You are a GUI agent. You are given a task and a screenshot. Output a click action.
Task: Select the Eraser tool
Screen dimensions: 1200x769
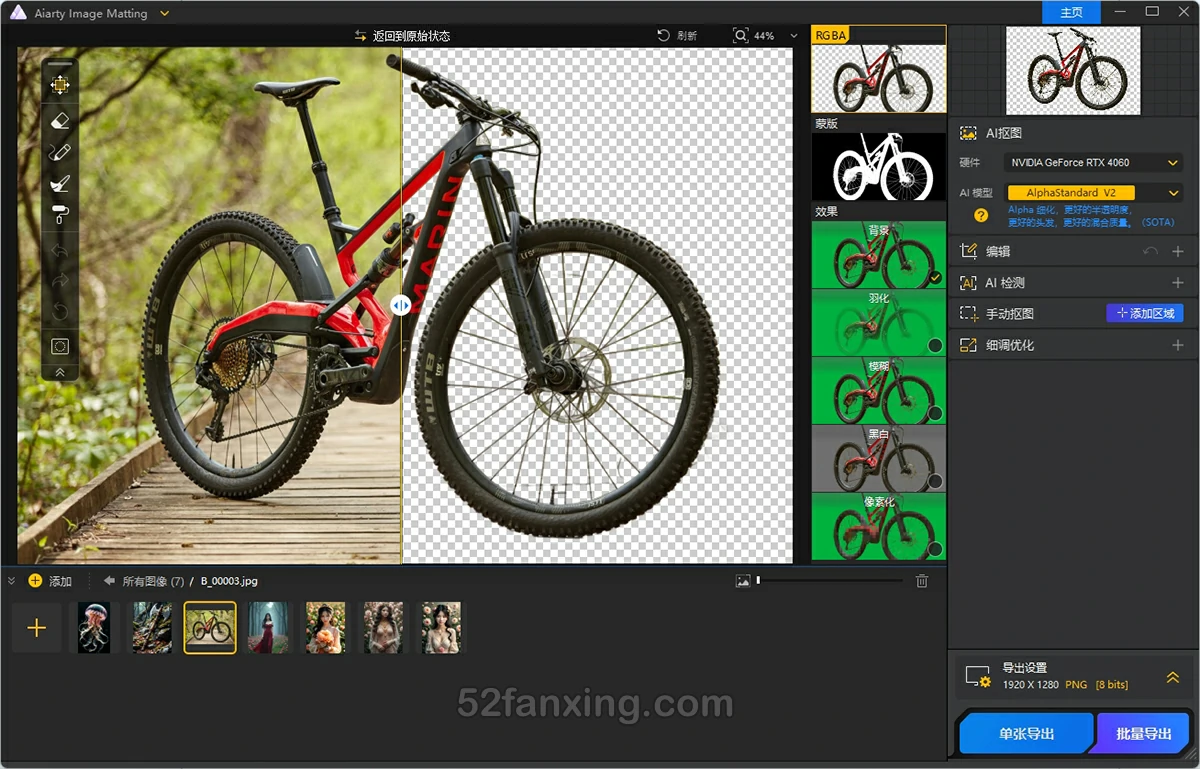[60, 120]
